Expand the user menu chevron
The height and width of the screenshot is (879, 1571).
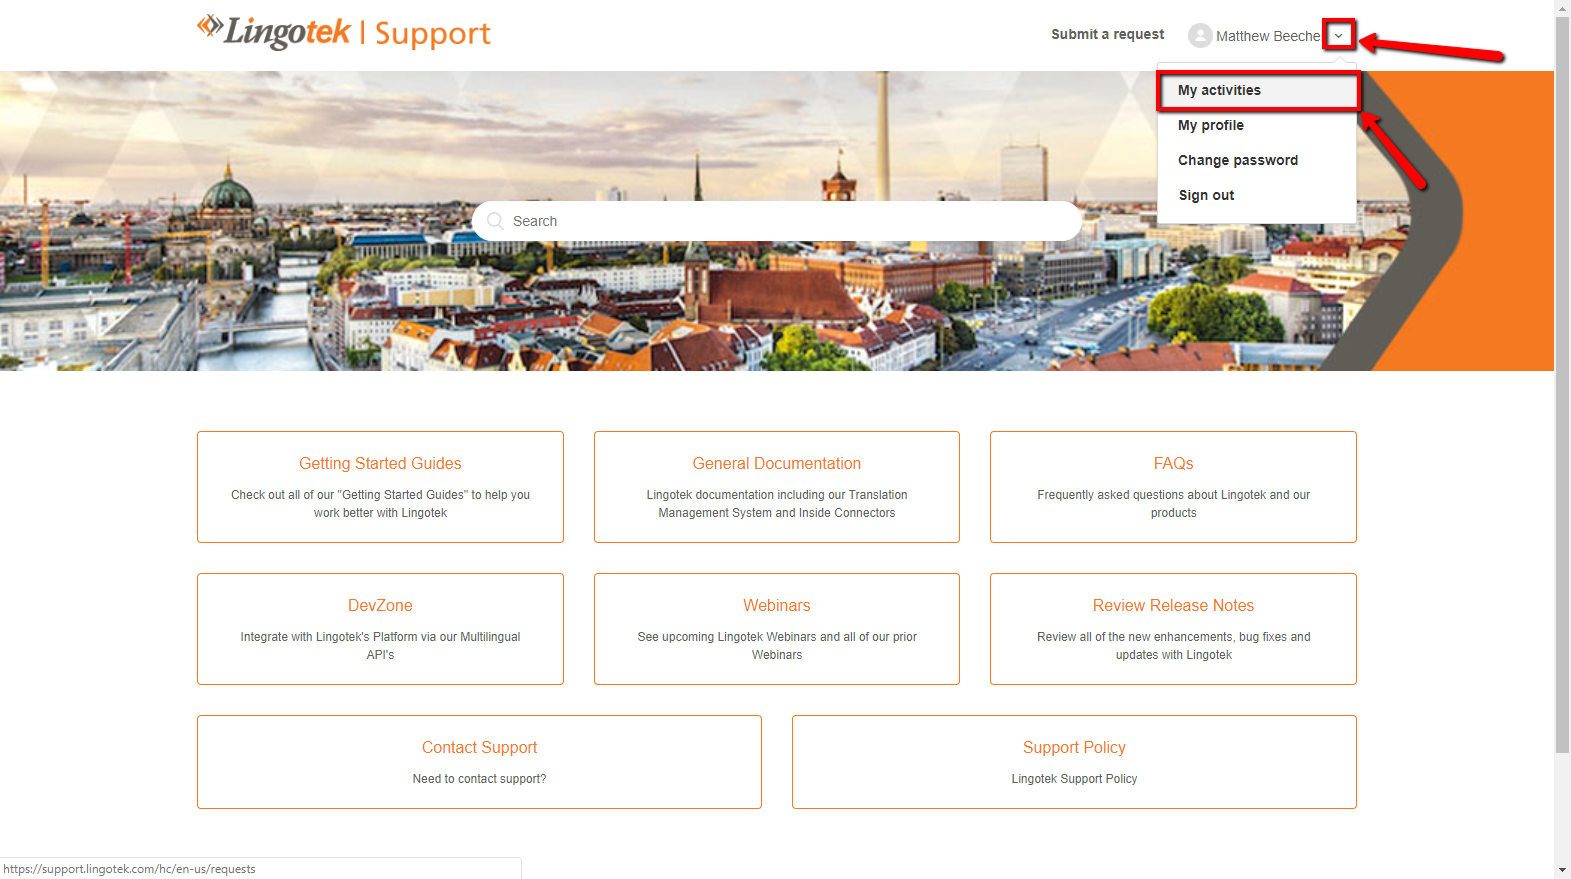point(1338,36)
